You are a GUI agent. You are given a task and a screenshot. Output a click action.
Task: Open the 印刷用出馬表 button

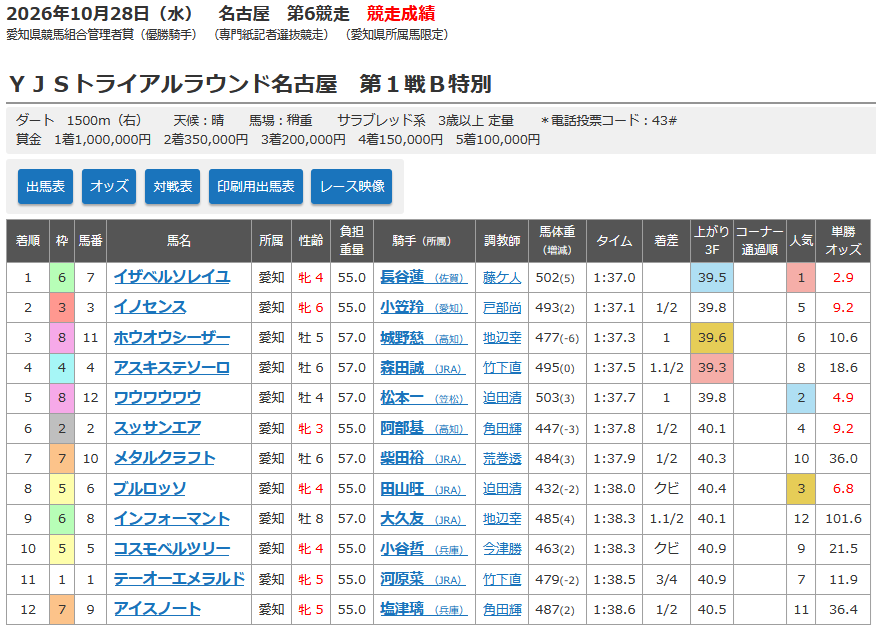(256, 186)
